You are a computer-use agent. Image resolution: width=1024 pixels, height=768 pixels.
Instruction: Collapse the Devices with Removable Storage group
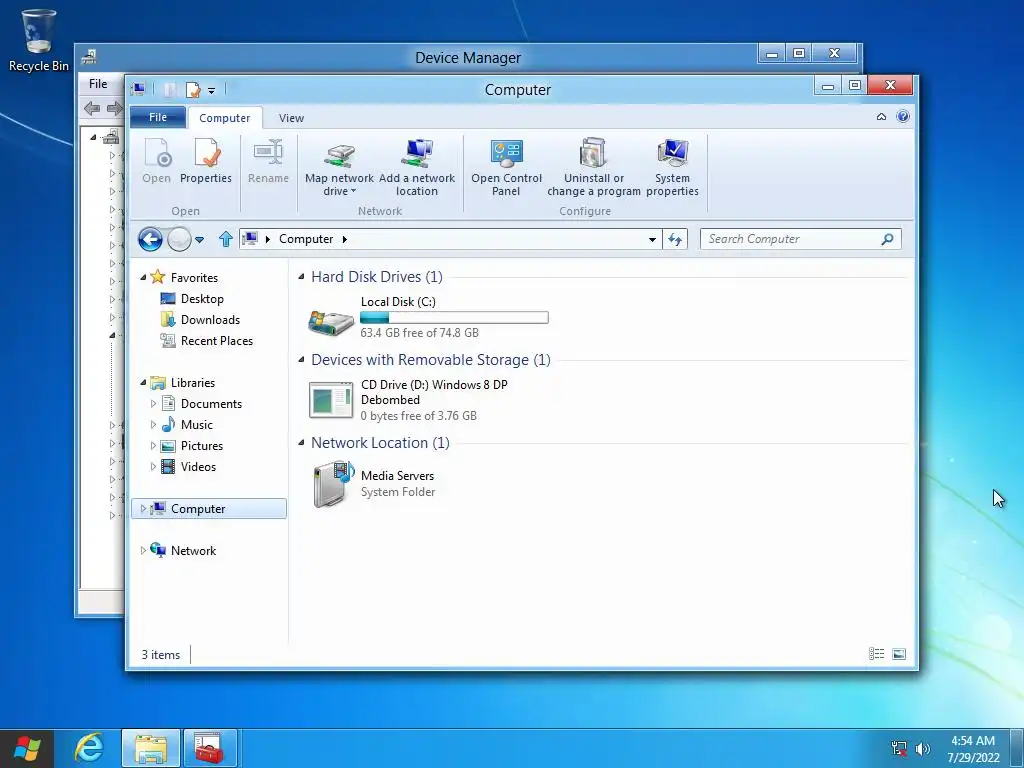301,360
